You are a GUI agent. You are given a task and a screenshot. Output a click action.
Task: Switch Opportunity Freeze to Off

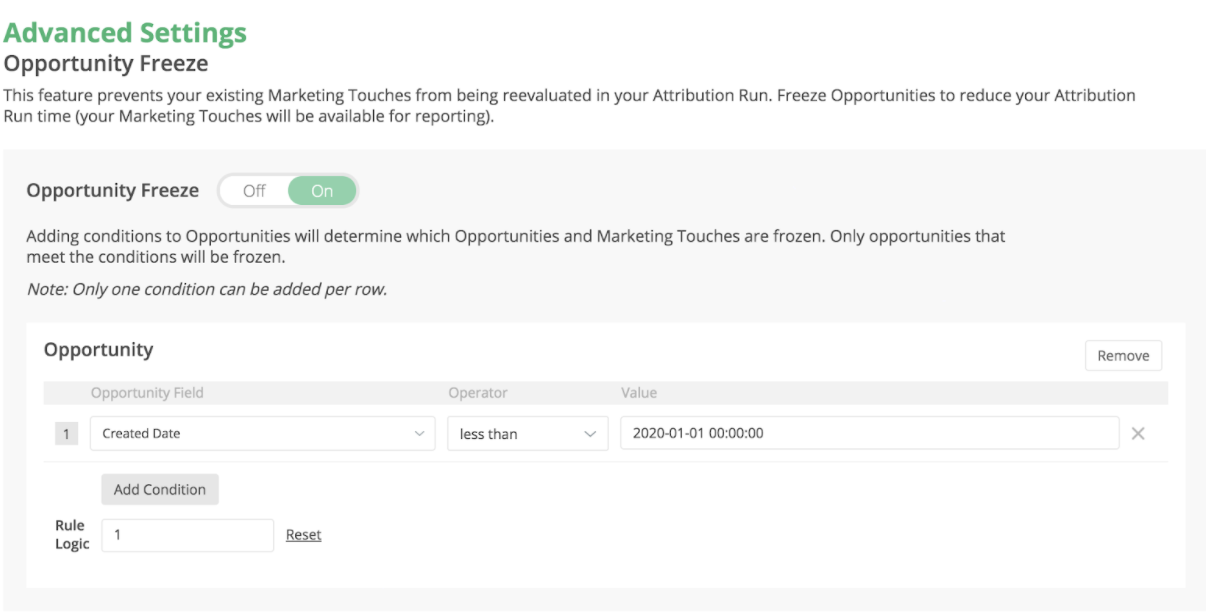(x=254, y=191)
